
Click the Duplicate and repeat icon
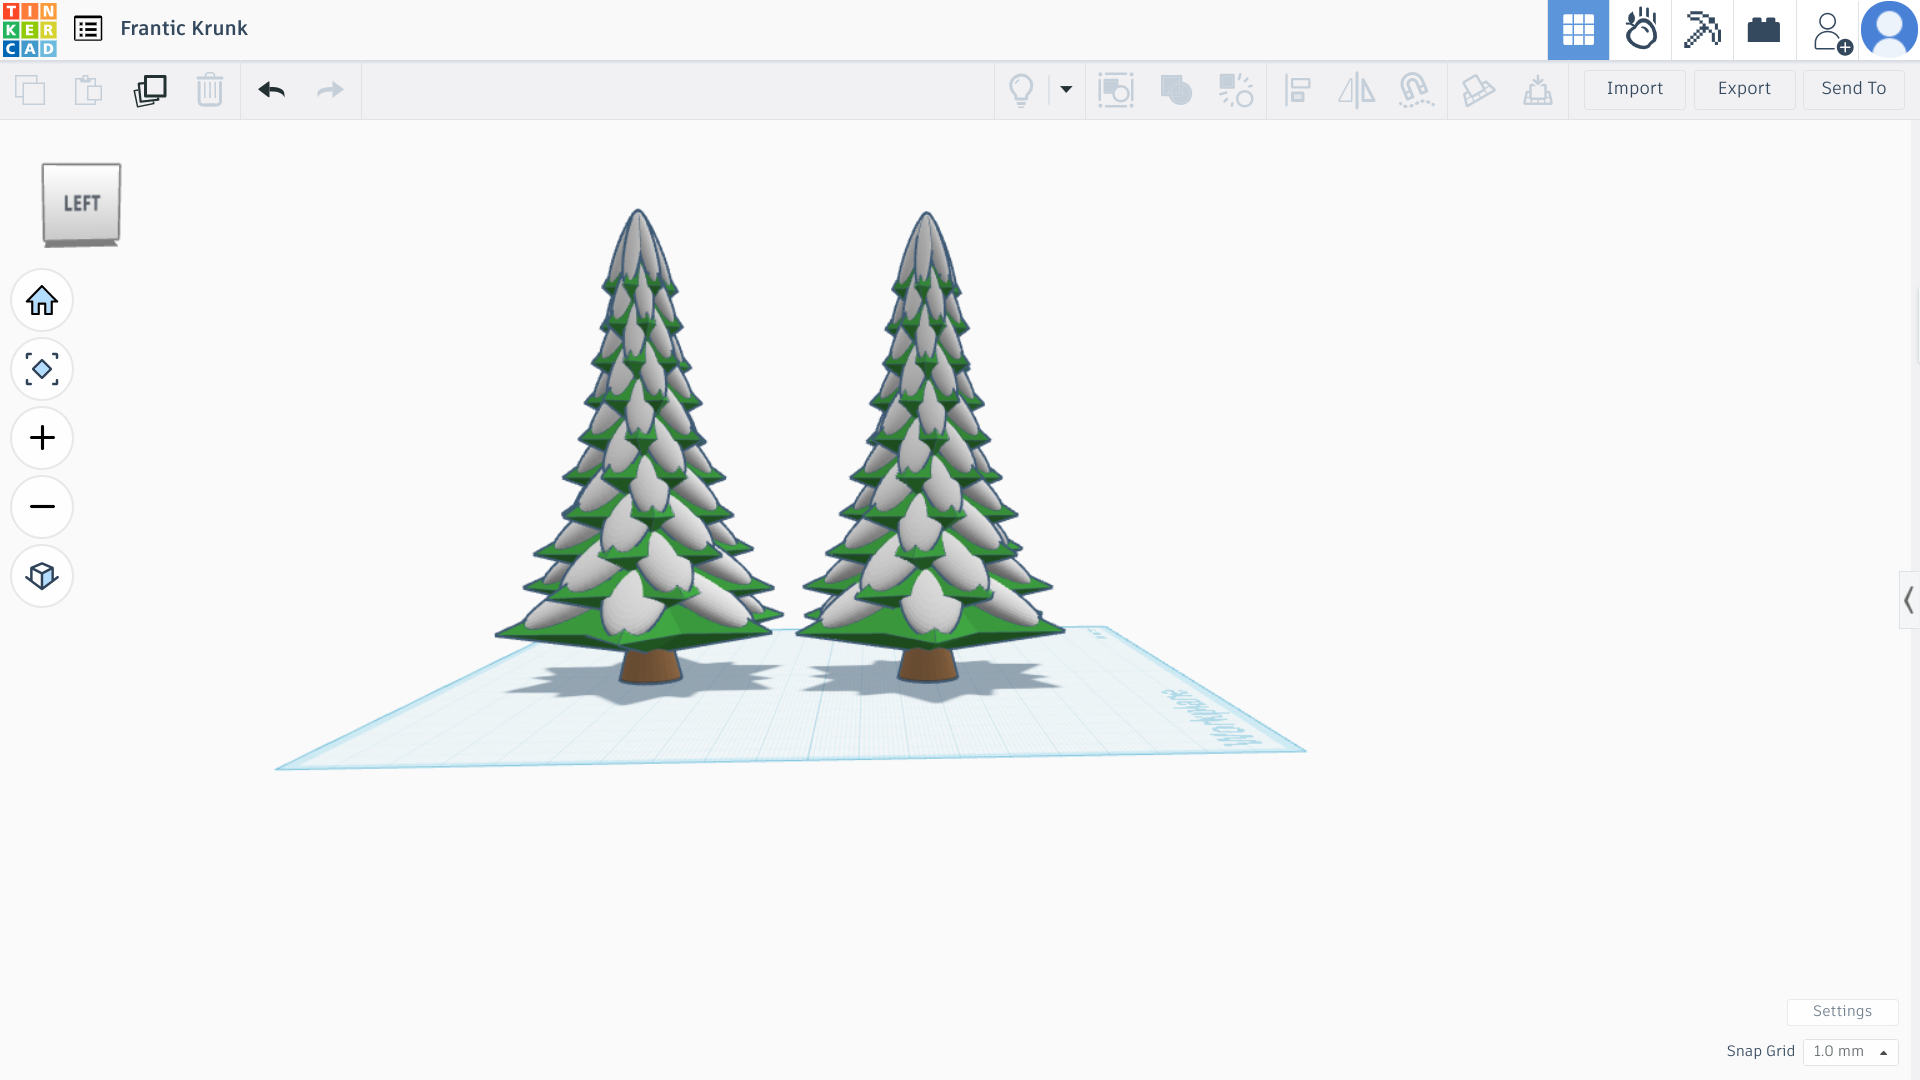click(150, 90)
